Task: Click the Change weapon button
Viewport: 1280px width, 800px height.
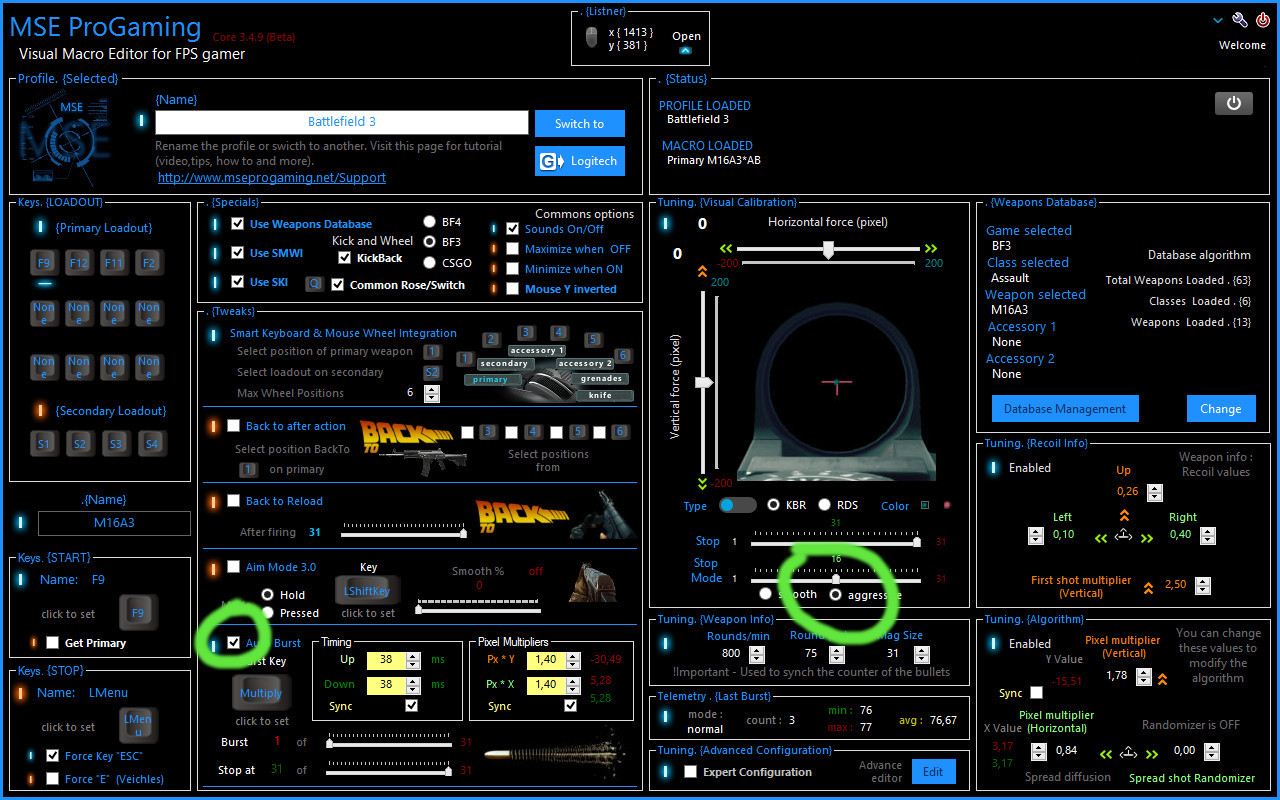Action: coord(1221,408)
